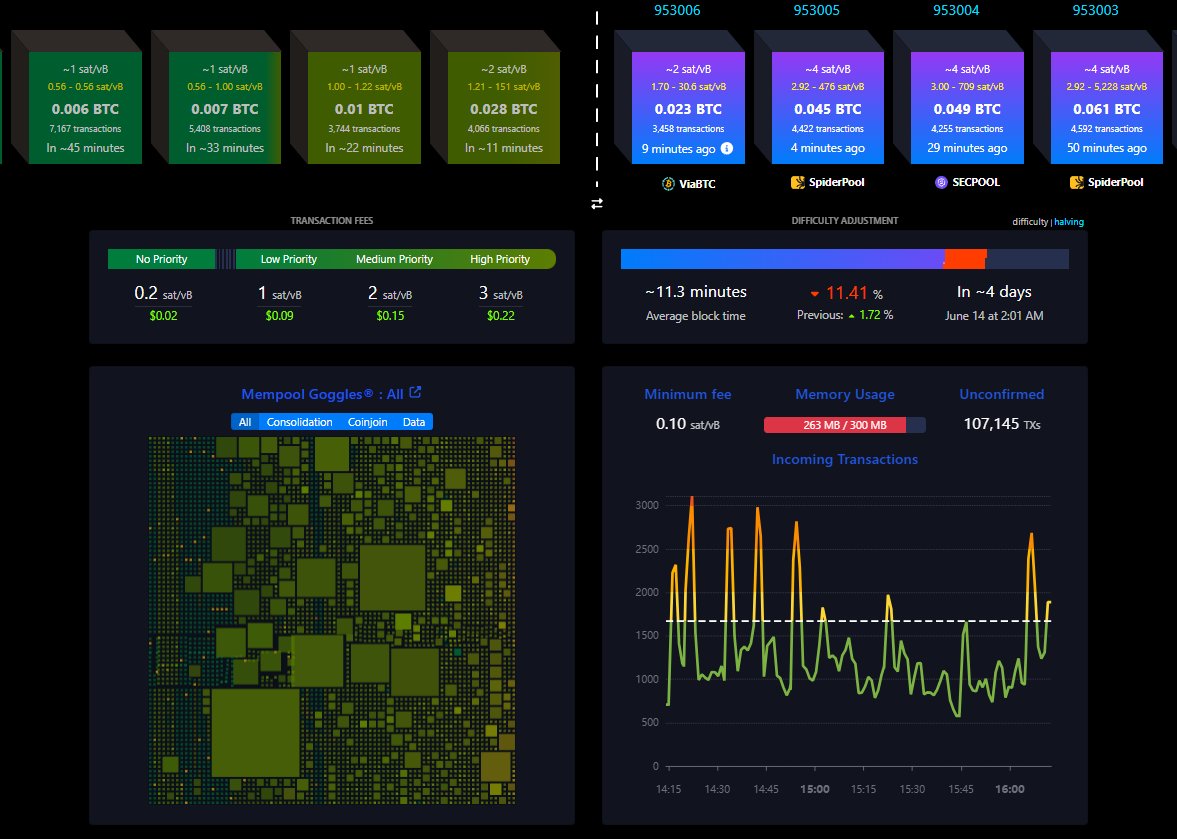Click the difficulty link
Image resolution: width=1177 pixels, height=839 pixels.
1030,221
